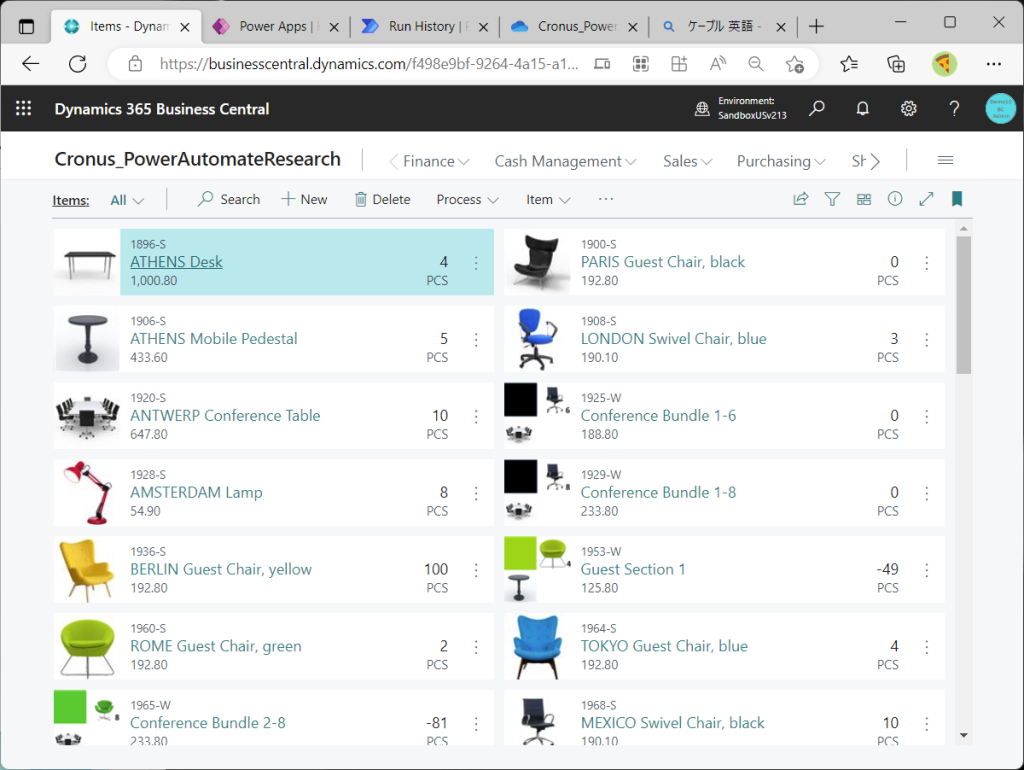This screenshot has height=770, width=1024.
Task: Open the LONDON Swivel Chair, blue item
Action: click(674, 339)
